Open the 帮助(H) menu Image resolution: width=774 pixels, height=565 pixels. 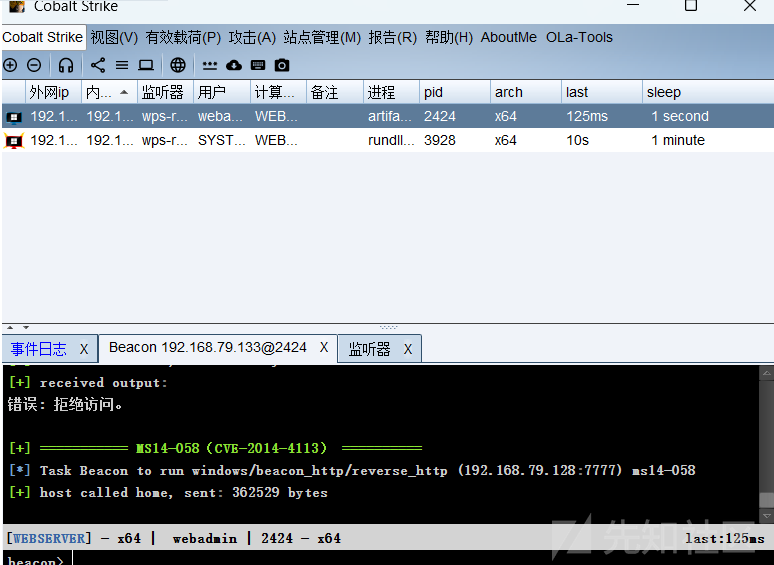(x=449, y=38)
